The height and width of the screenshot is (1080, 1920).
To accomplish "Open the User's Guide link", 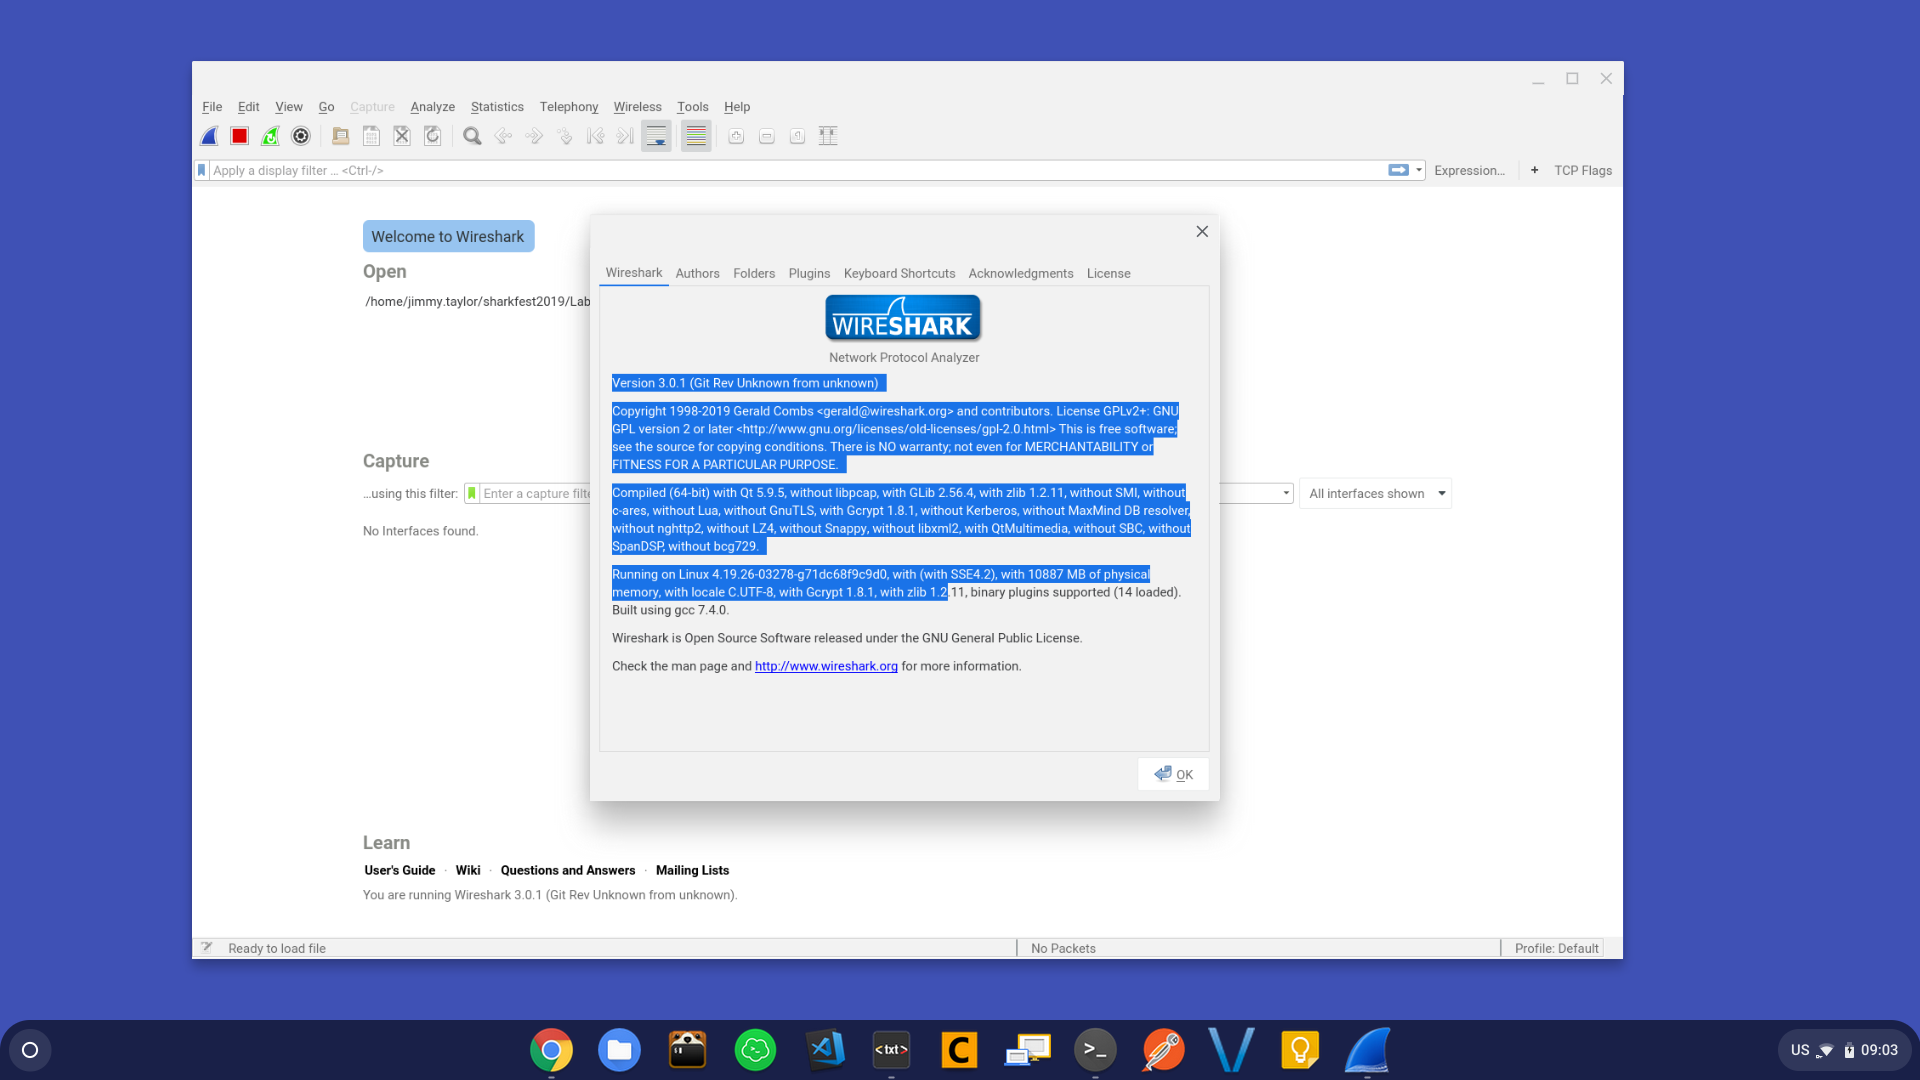I will [400, 870].
